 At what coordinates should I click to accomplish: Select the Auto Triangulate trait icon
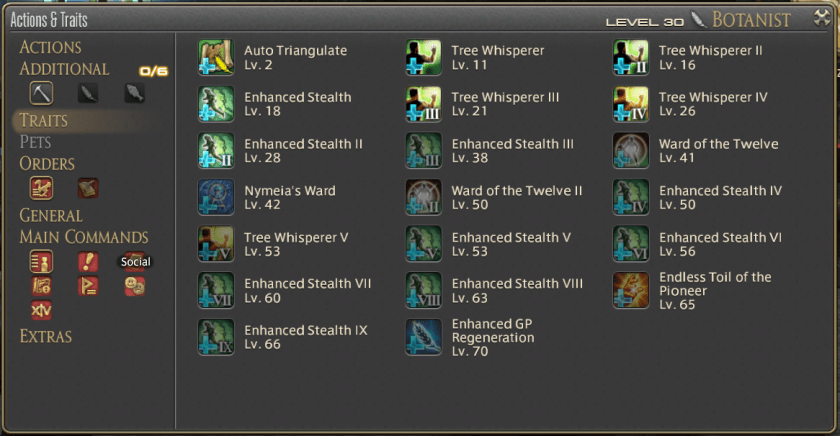tap(216, 57)
